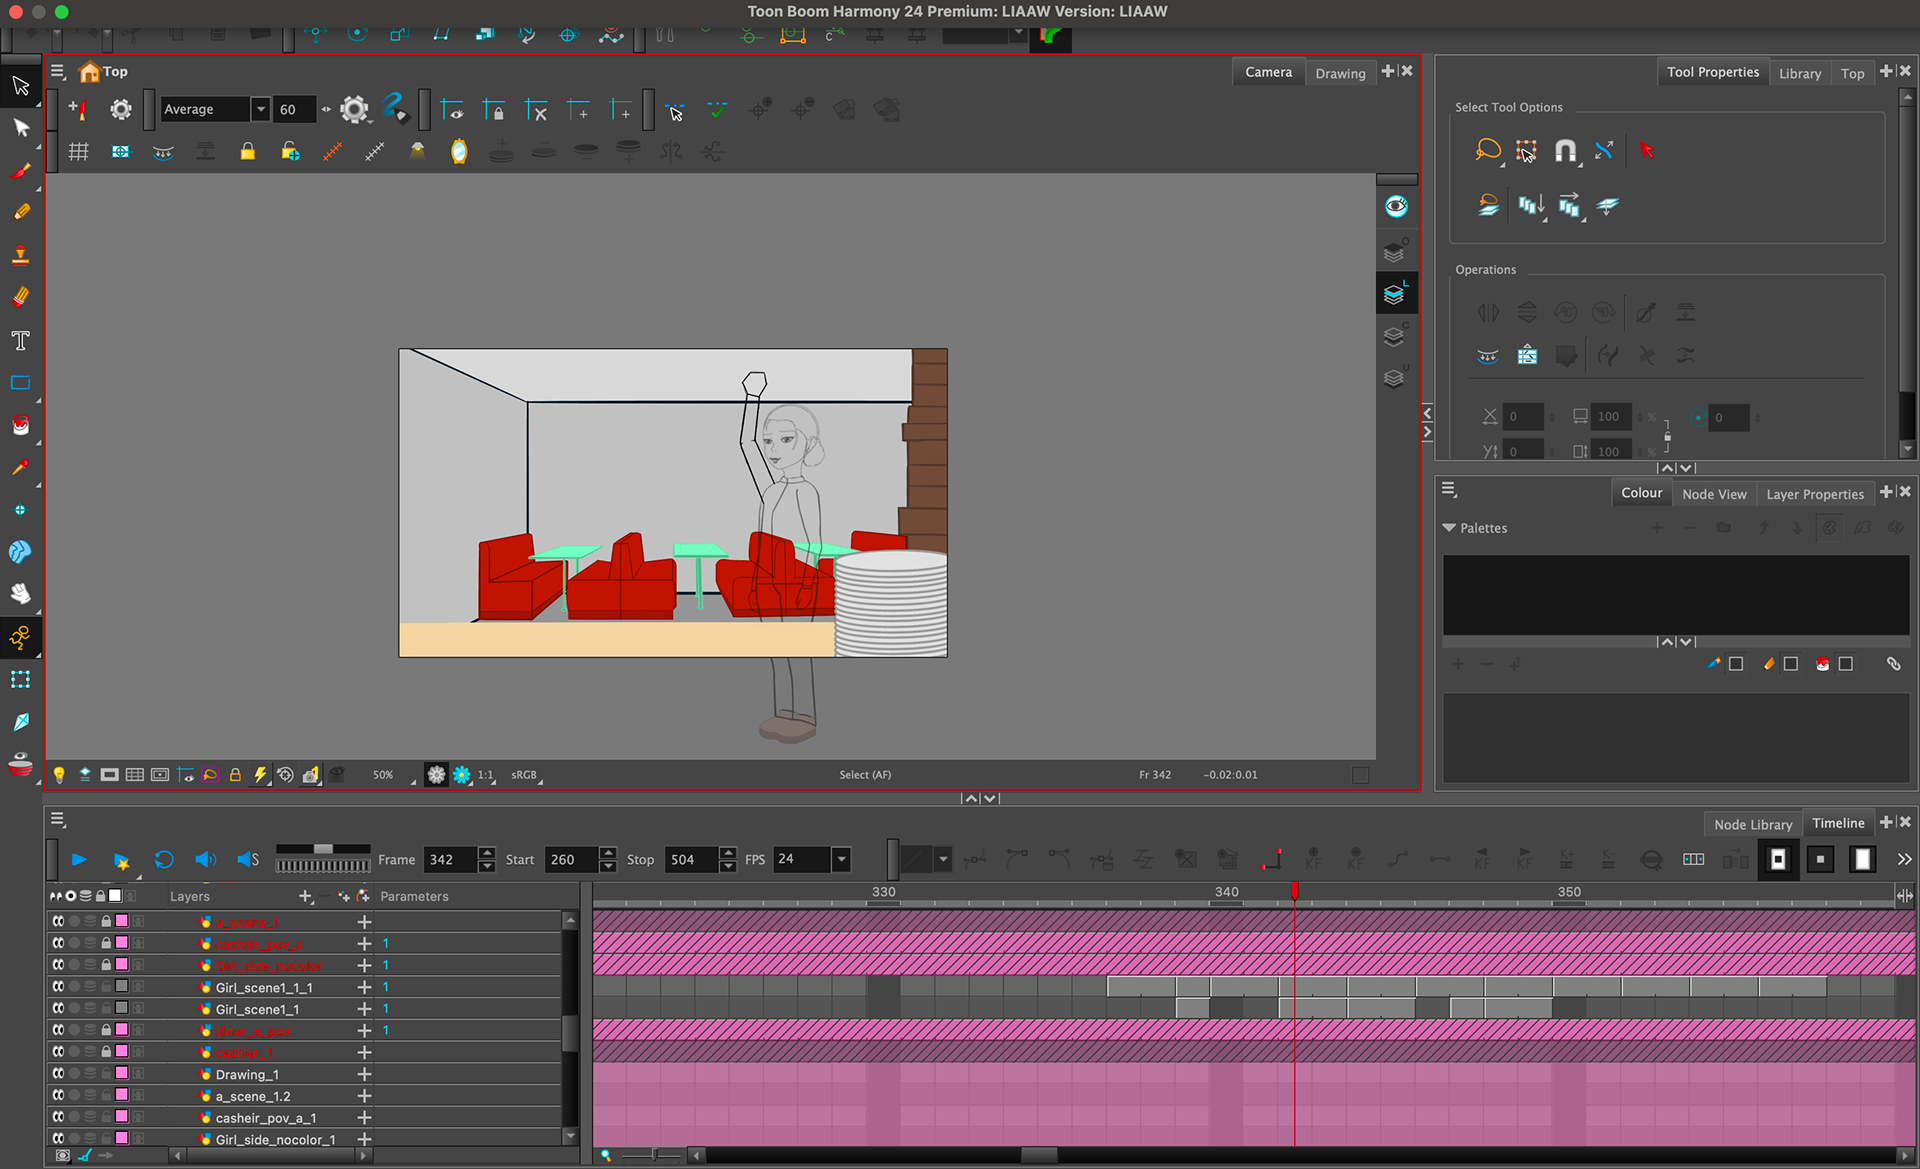Unlock the a_scene_1 layer lock
Viewport: 1920px width, 1169px height.
pos(105,922)
